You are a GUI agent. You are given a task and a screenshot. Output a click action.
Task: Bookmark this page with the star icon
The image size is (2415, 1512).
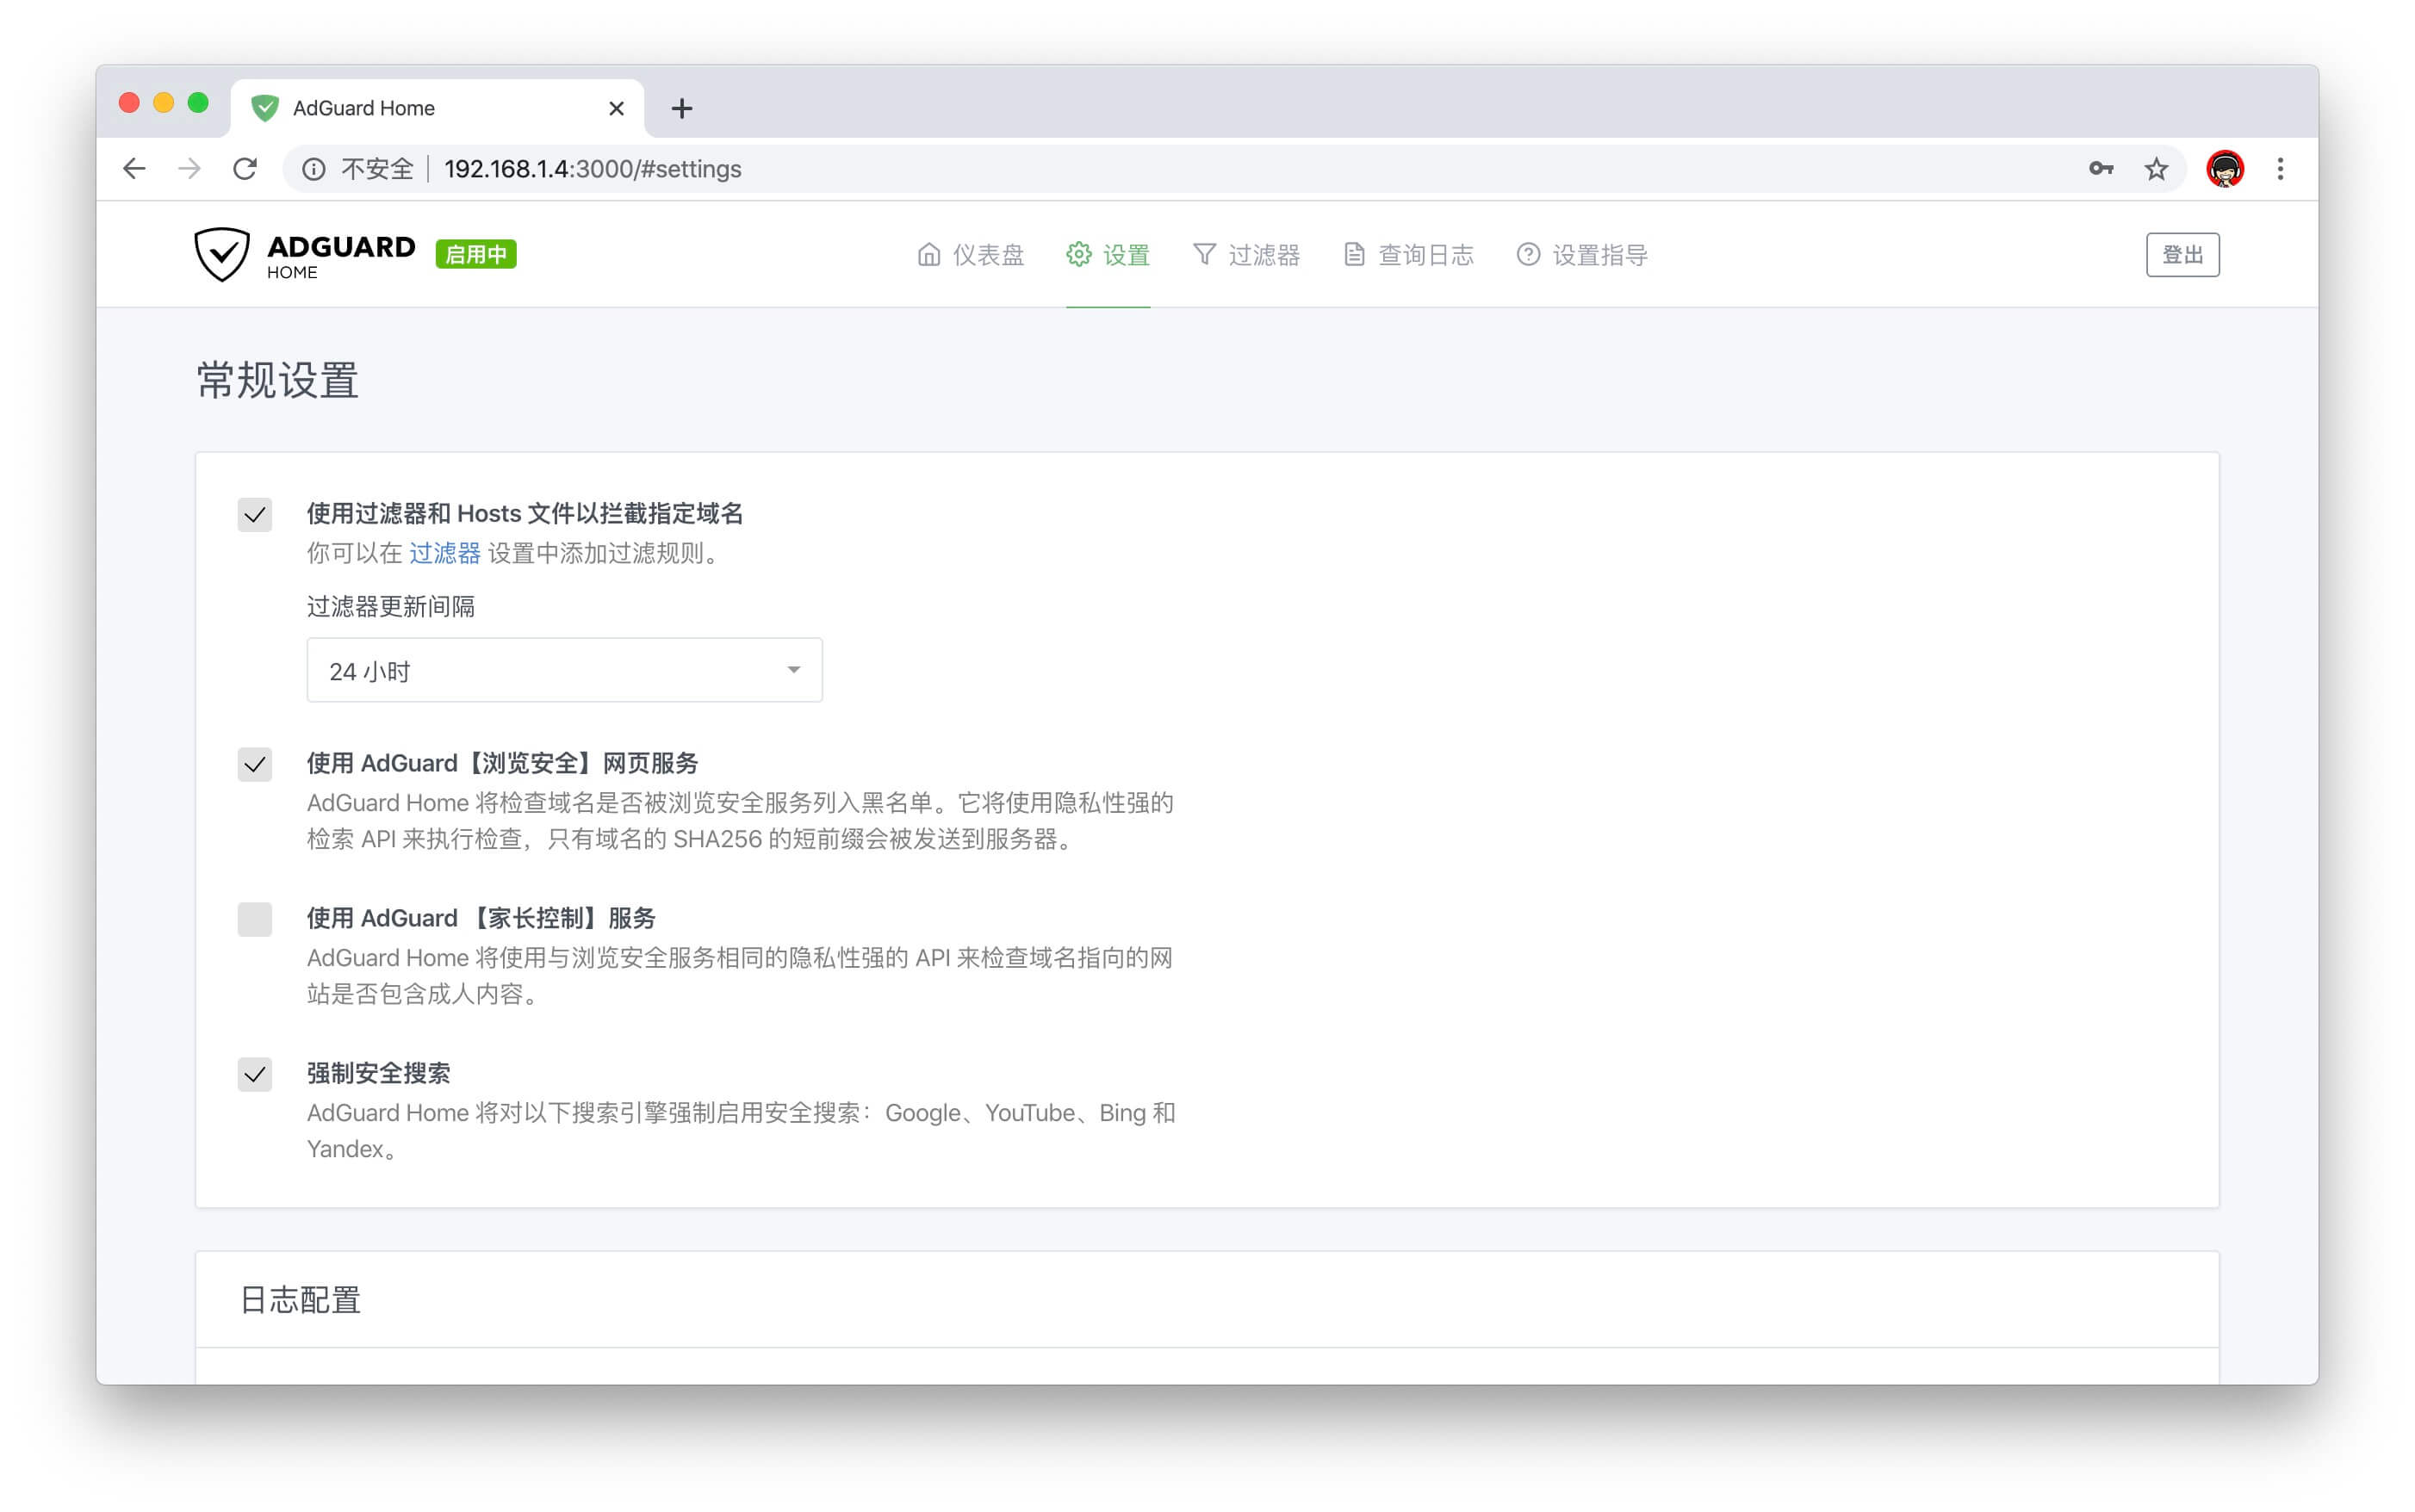(x=2156, y=169)
